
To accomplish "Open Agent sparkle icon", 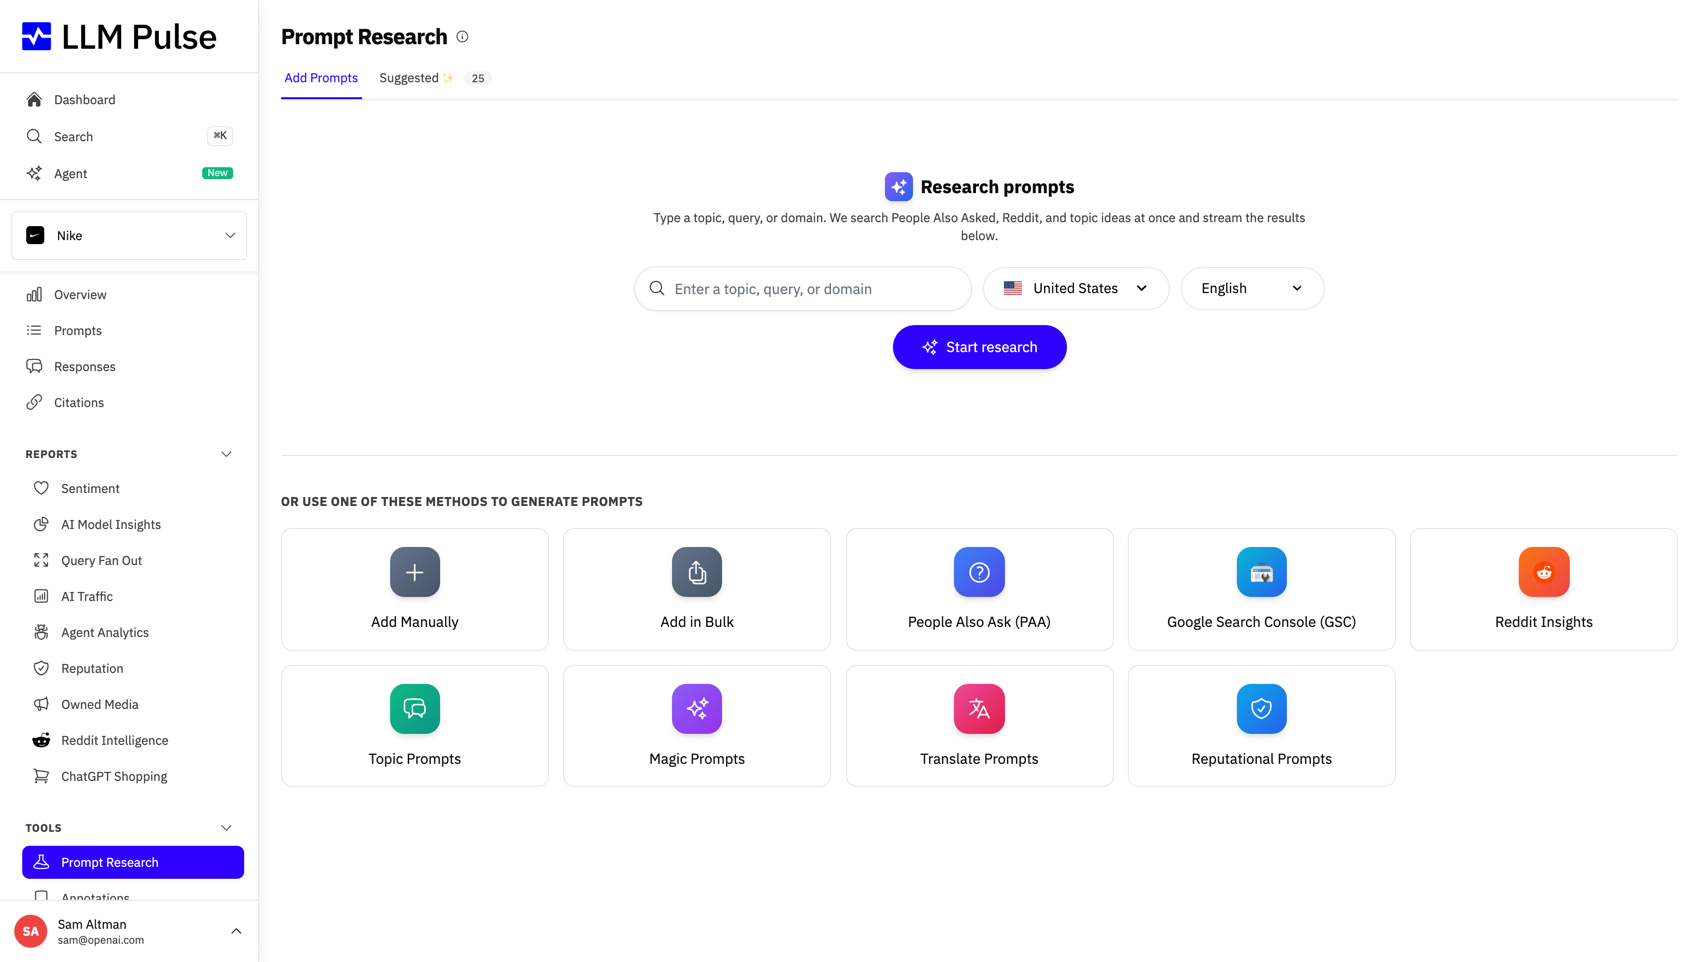I will [x=34, y=173].
